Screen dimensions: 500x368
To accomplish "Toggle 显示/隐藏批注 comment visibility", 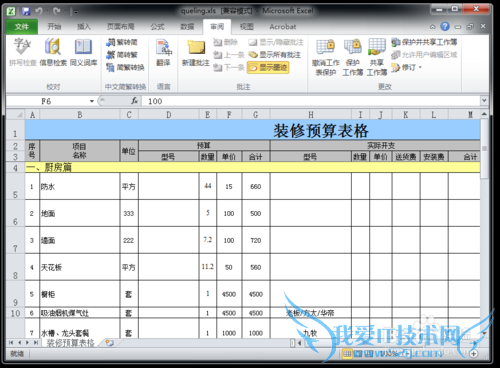I will coord(276,42).
